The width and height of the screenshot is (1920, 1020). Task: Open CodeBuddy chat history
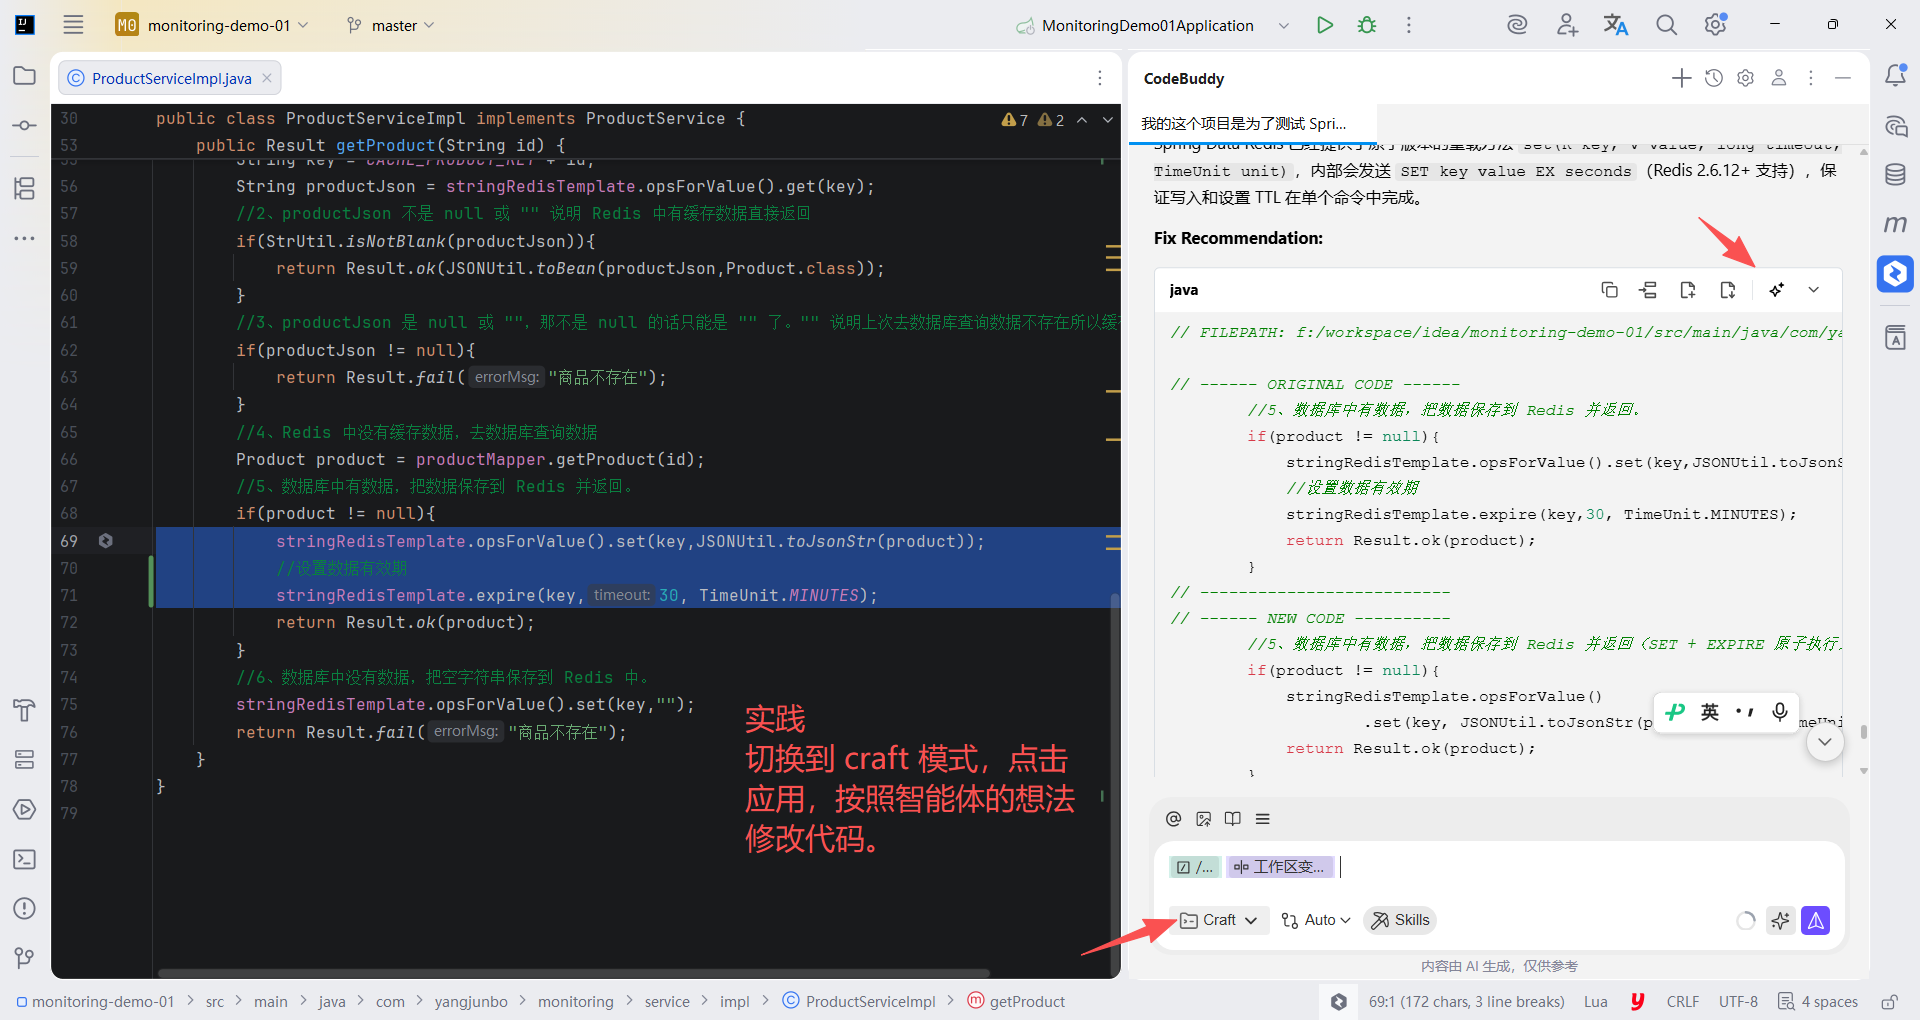click(1714, 78)
